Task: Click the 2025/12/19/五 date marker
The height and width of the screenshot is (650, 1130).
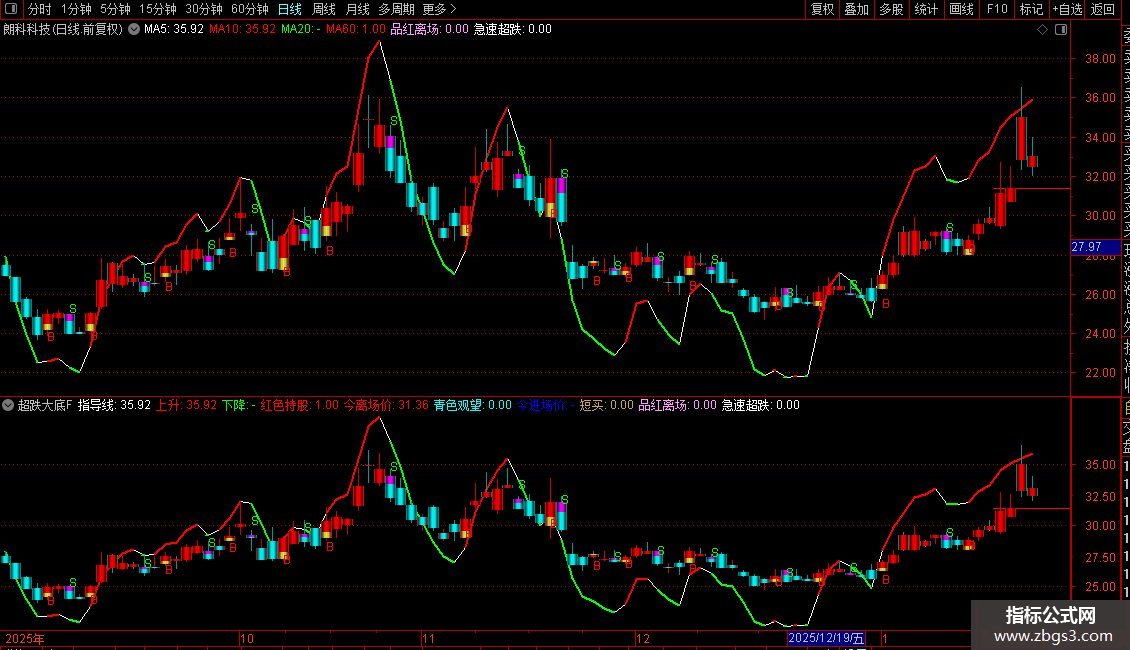Action: click(x=826, y=638)
